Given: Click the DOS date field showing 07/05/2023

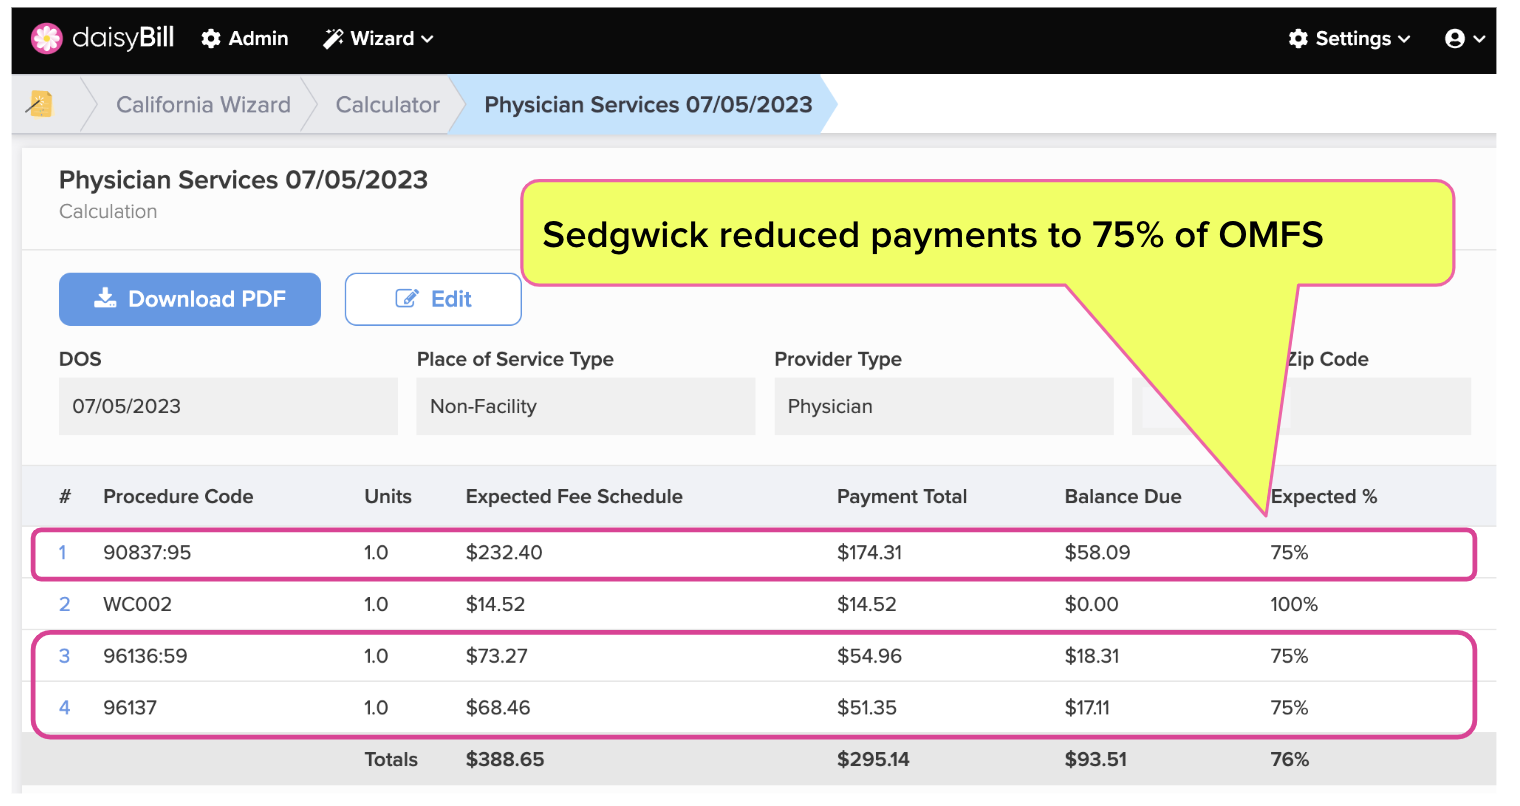Looking at the screenshot, I should coord(228,406).
